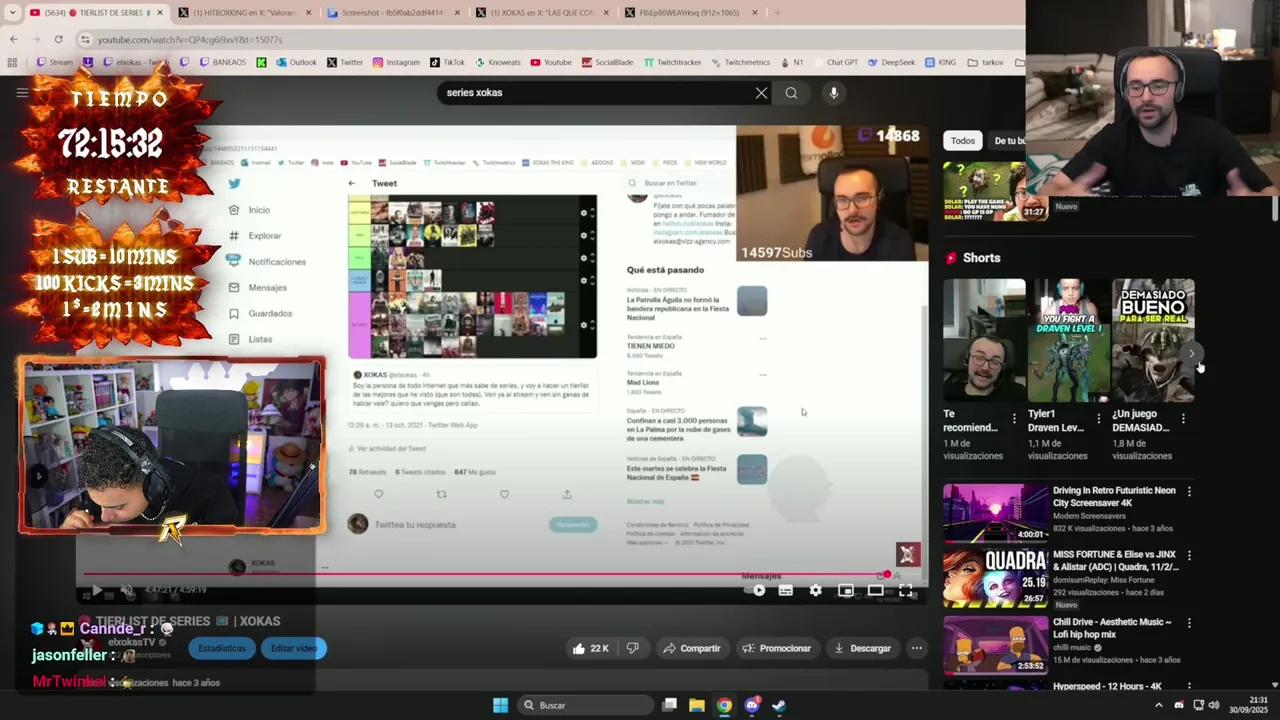The height and width of the screenshot is (720, 1280).
Task: Reload the page using the refresh icon
Action: pos(58,39)
